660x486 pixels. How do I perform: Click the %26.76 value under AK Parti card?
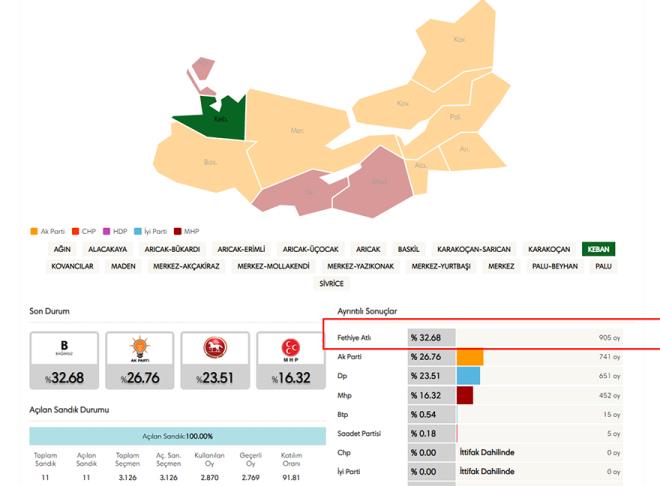click(x=140, y=377)
